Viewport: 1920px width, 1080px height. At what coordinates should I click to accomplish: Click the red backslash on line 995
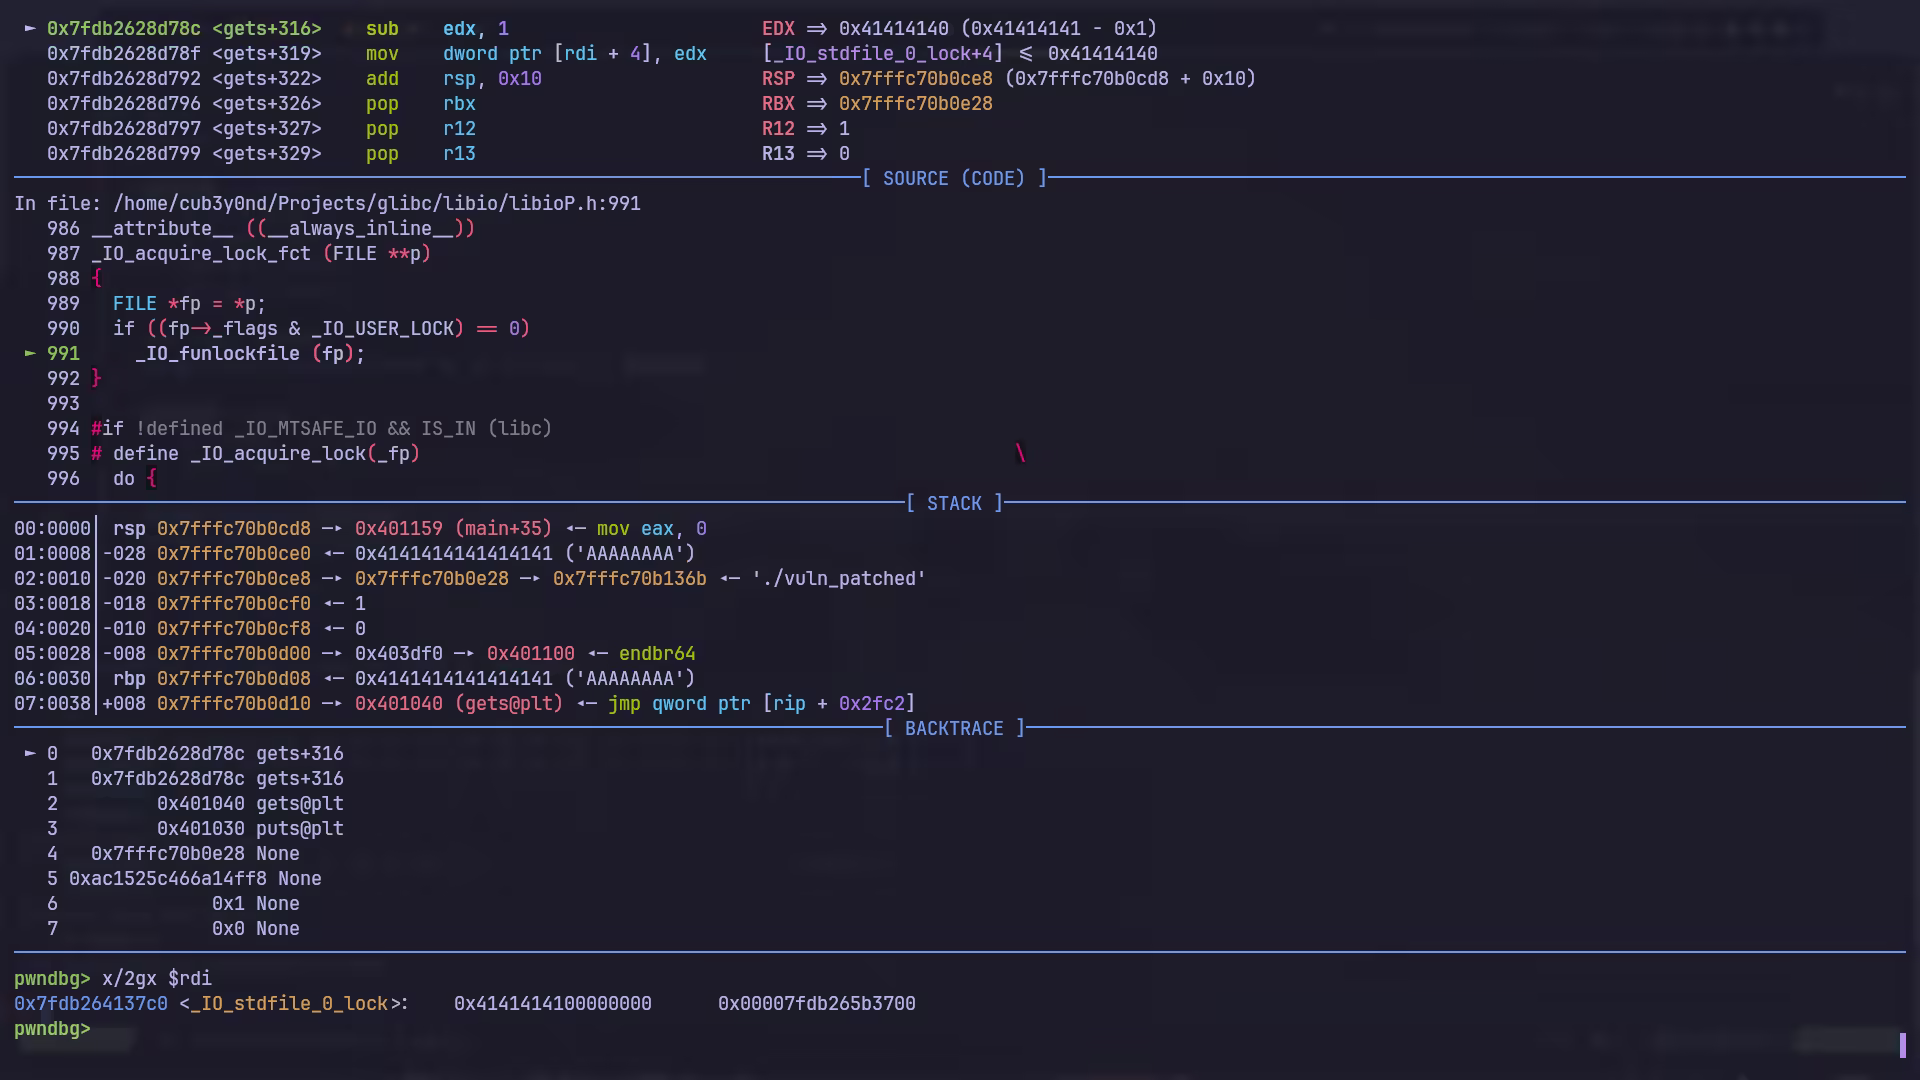[x=1020, y=454]
